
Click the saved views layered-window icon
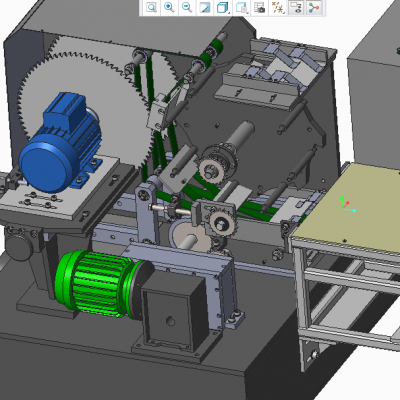pos(241,7)
